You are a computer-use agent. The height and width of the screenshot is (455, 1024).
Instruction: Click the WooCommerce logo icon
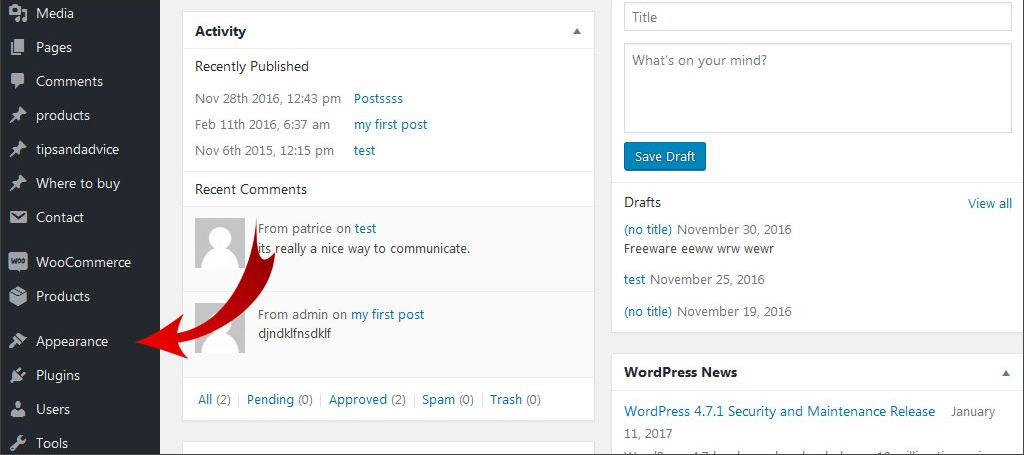click(17, 262)
